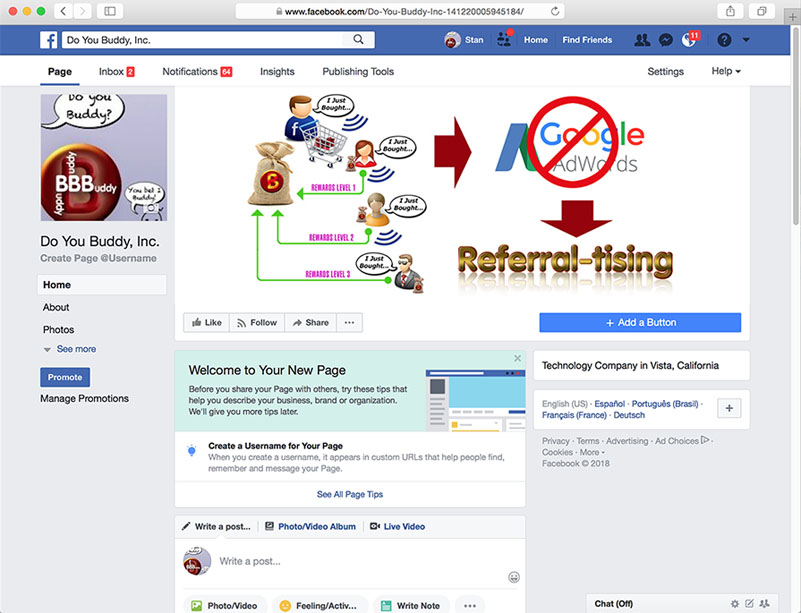801x613 pixels.
Task: Select Photo/Video Album option
Action: coord(311,526)
